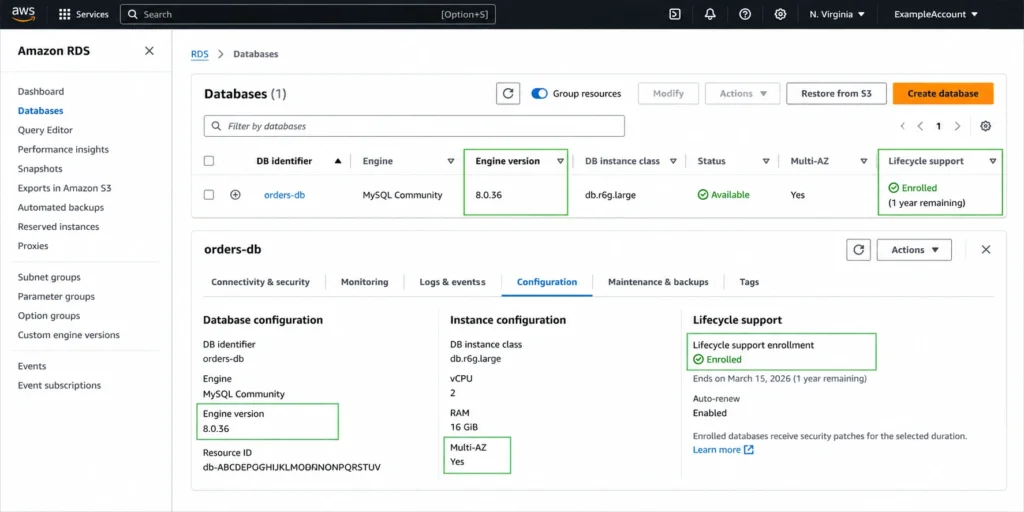Open the Engine version column filter arrow
The height and width of the screenshot is (512, 1024).
tap(560, 161)
